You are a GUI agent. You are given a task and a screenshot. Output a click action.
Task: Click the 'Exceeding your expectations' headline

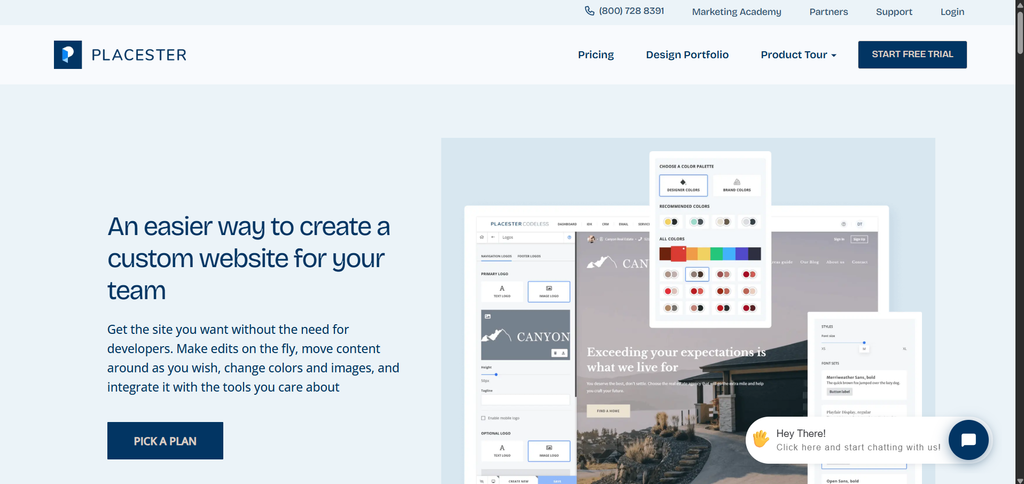pyautogui.click(x=676, y=359)
